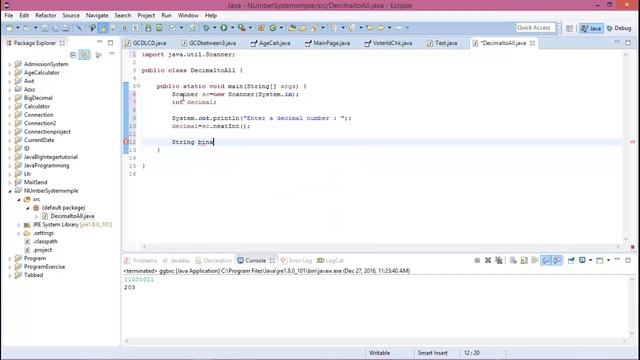640x360 pixels.
Task: Toggle Show Console on standard output change
Action: click(546, 260)
